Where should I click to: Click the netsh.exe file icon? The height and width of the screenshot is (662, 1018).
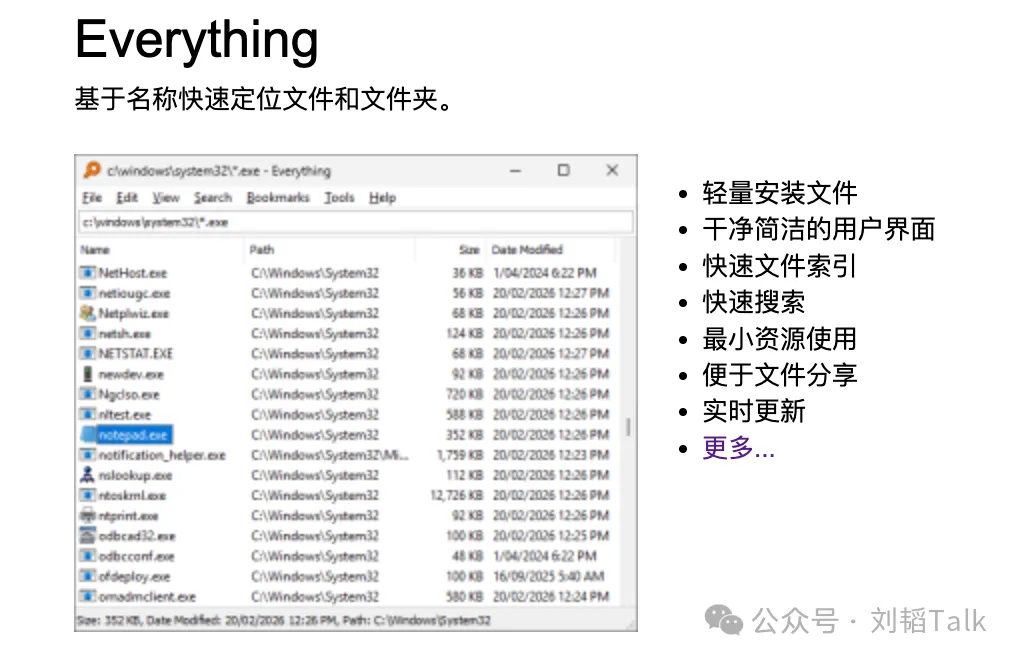tap(87, 333)
